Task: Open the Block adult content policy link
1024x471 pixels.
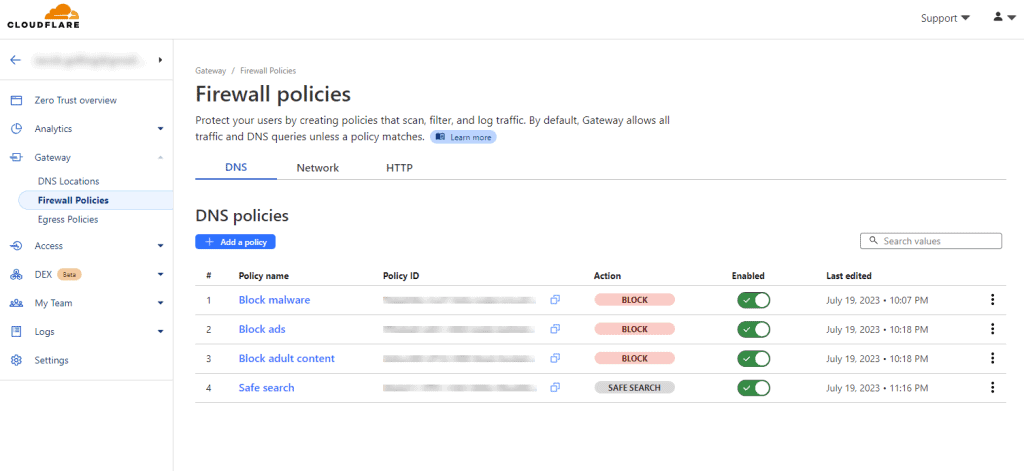Action: 287,358
